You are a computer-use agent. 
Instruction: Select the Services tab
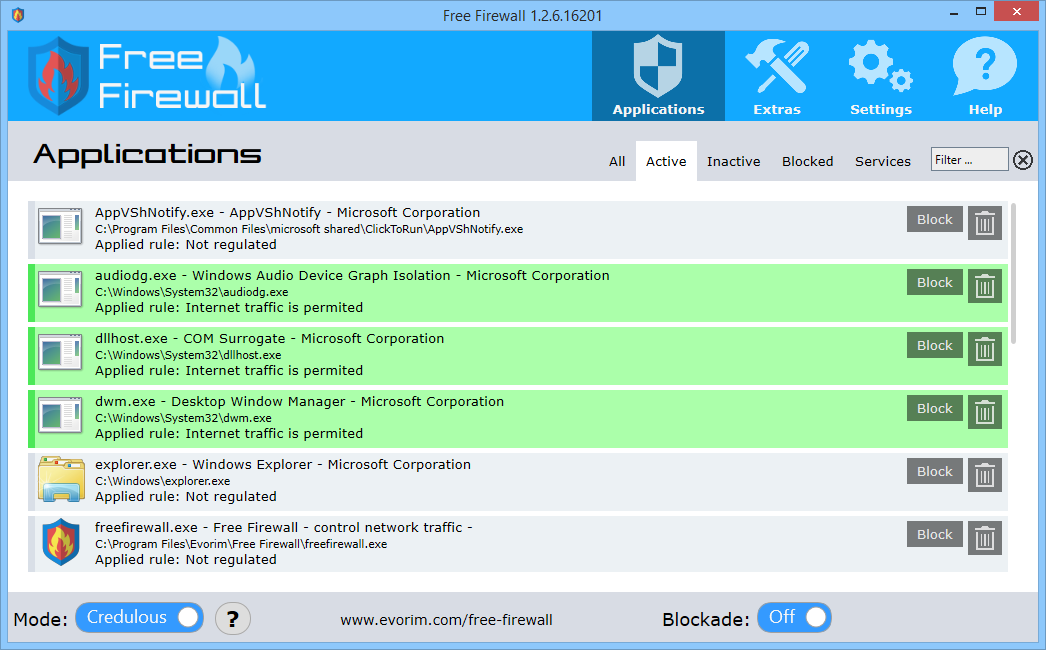click(x=882, y=161)
